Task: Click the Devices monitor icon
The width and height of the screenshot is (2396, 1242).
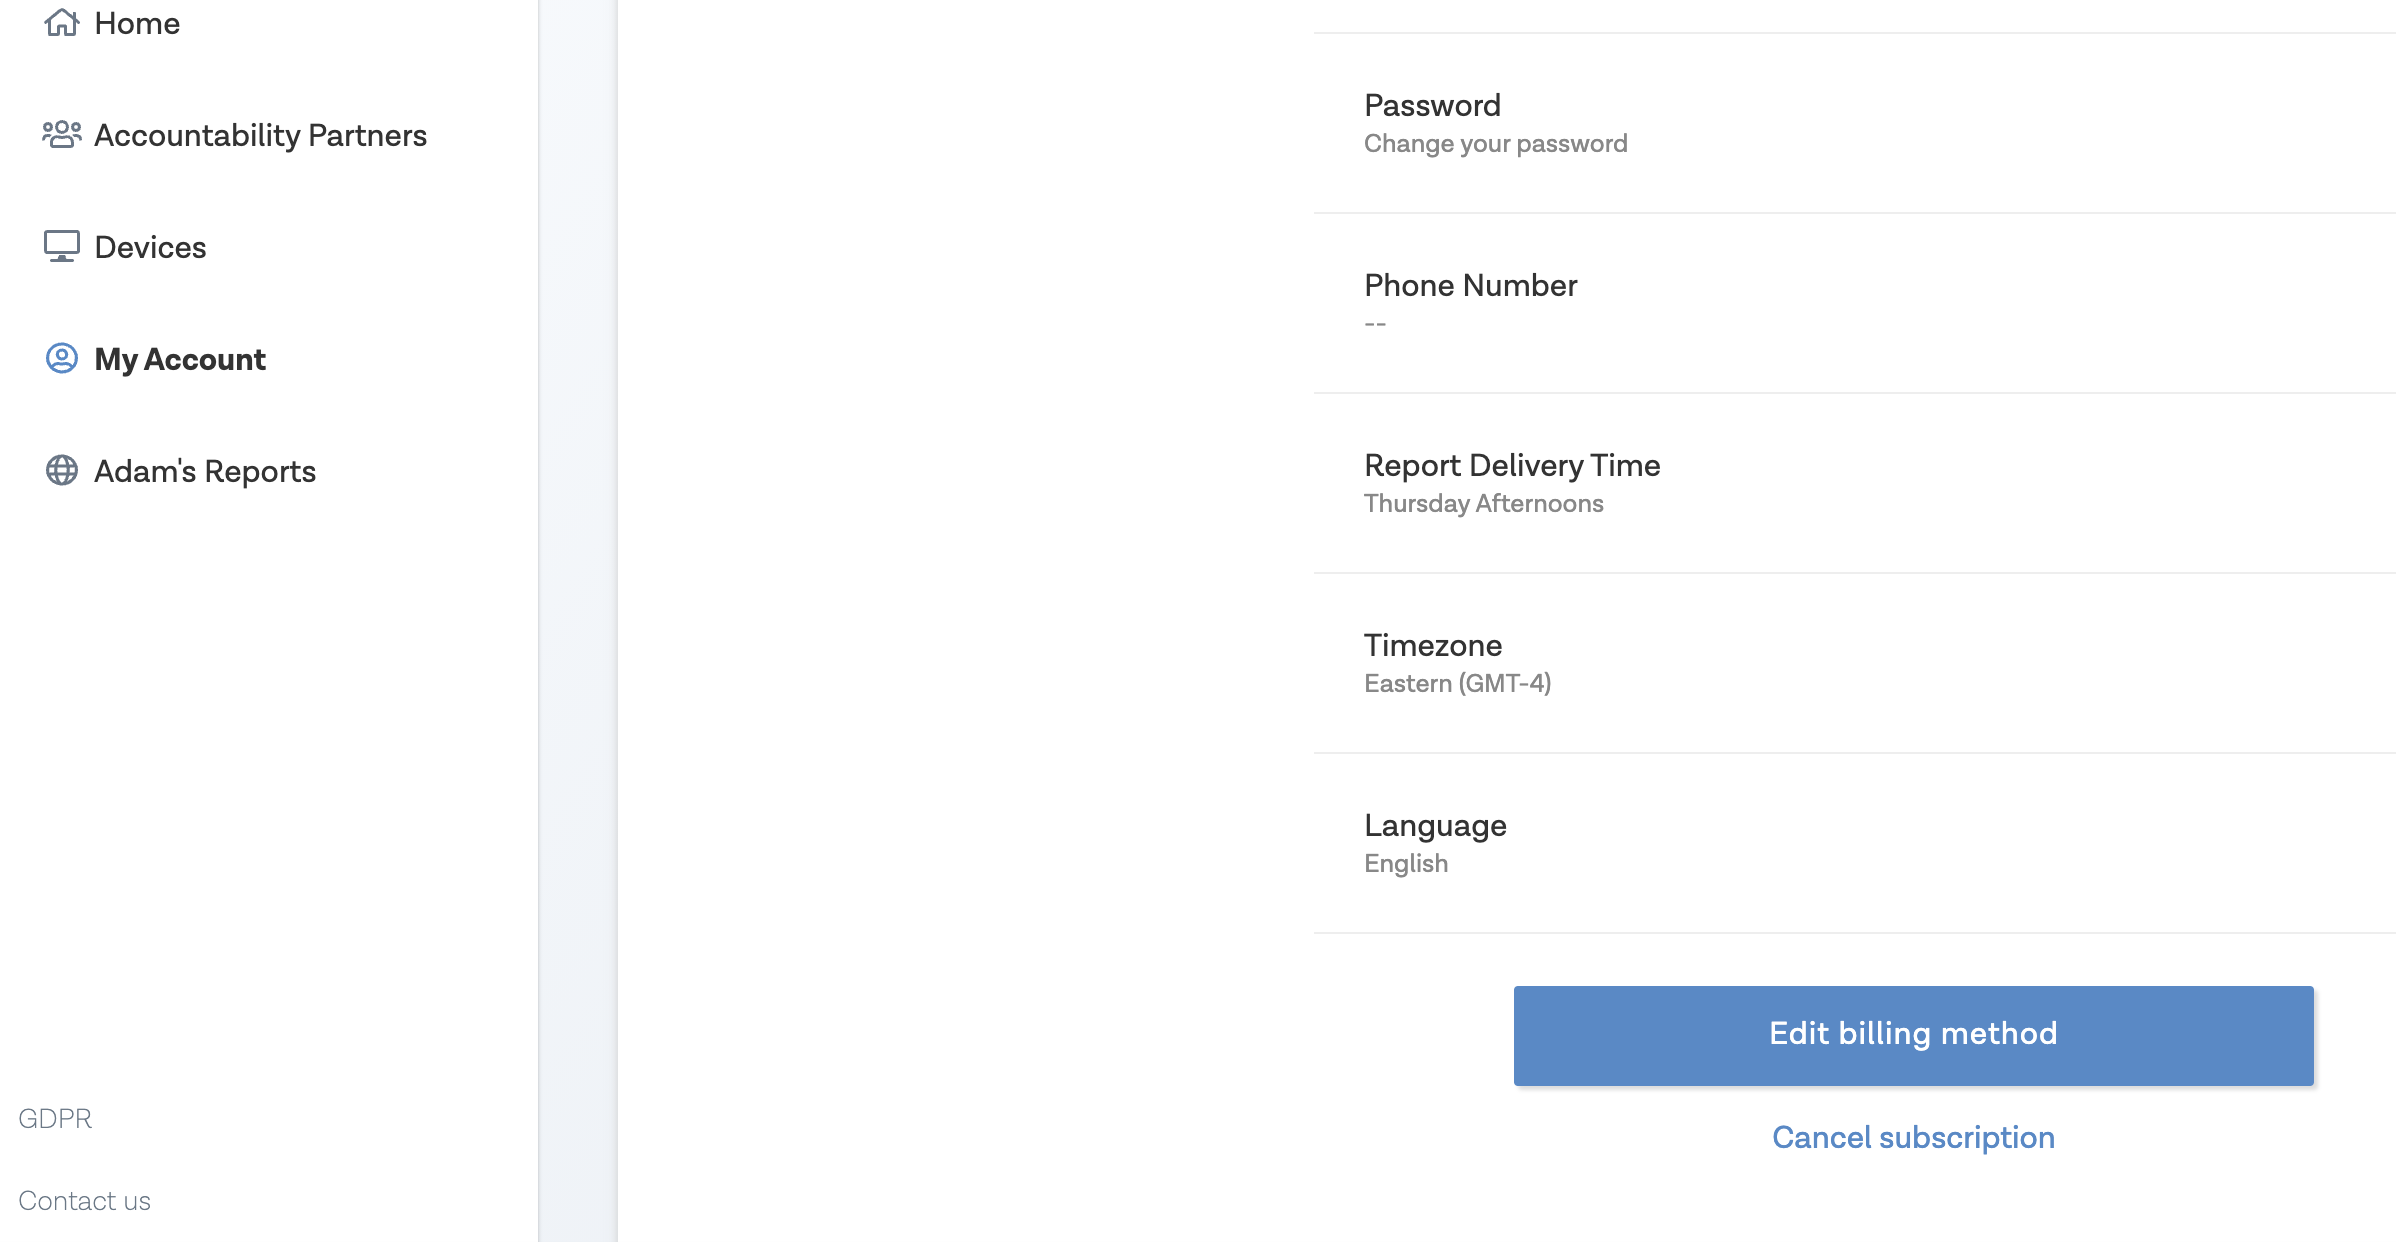Action: coord(61,246)
